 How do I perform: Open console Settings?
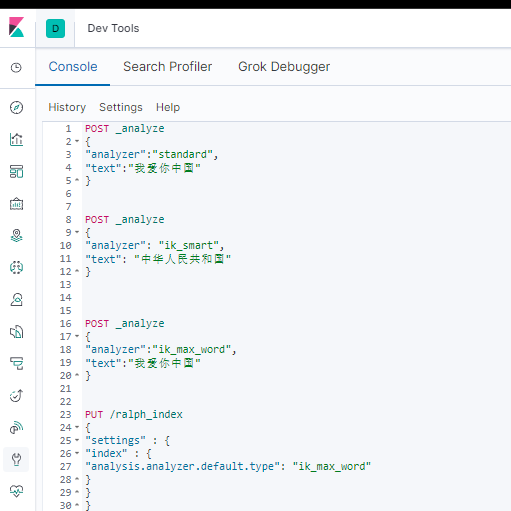(121, 107)
